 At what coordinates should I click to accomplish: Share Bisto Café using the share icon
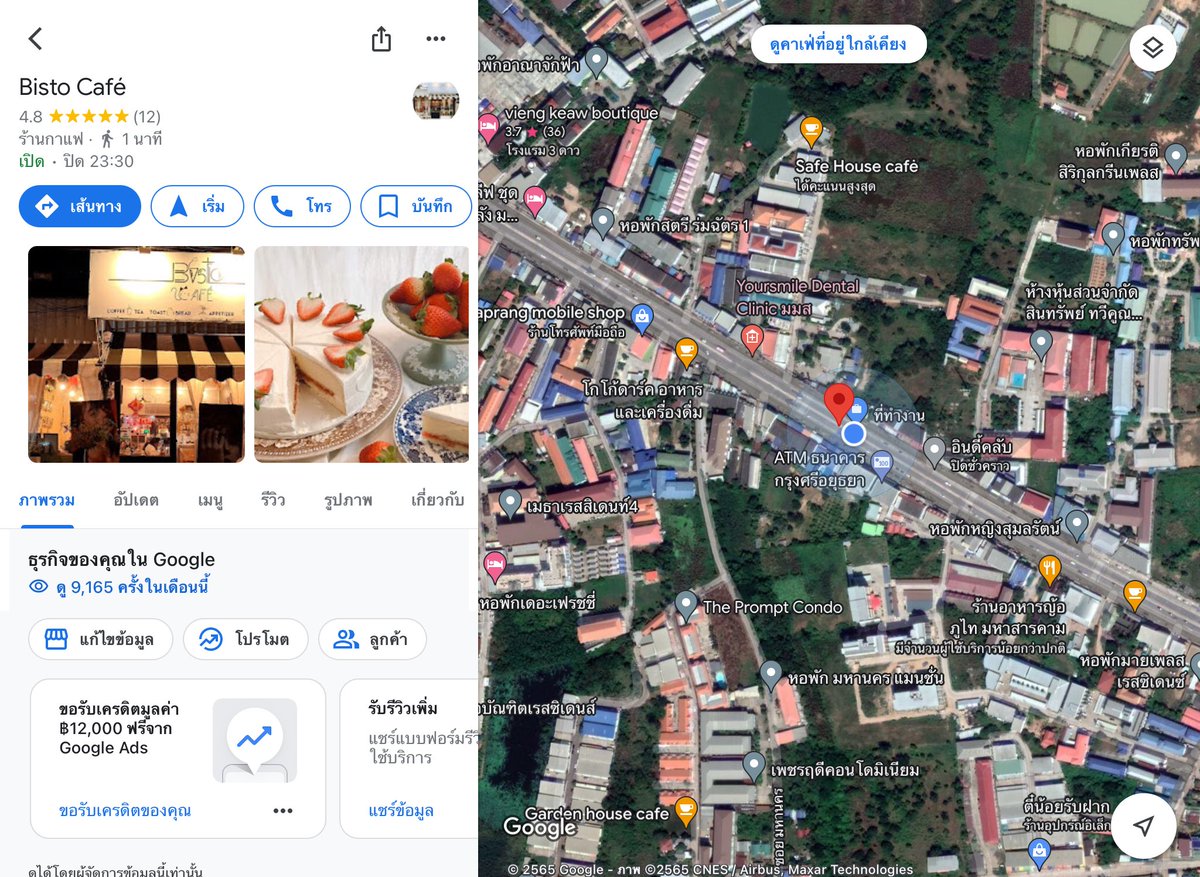pyautogui.click(x=381, y=39)
